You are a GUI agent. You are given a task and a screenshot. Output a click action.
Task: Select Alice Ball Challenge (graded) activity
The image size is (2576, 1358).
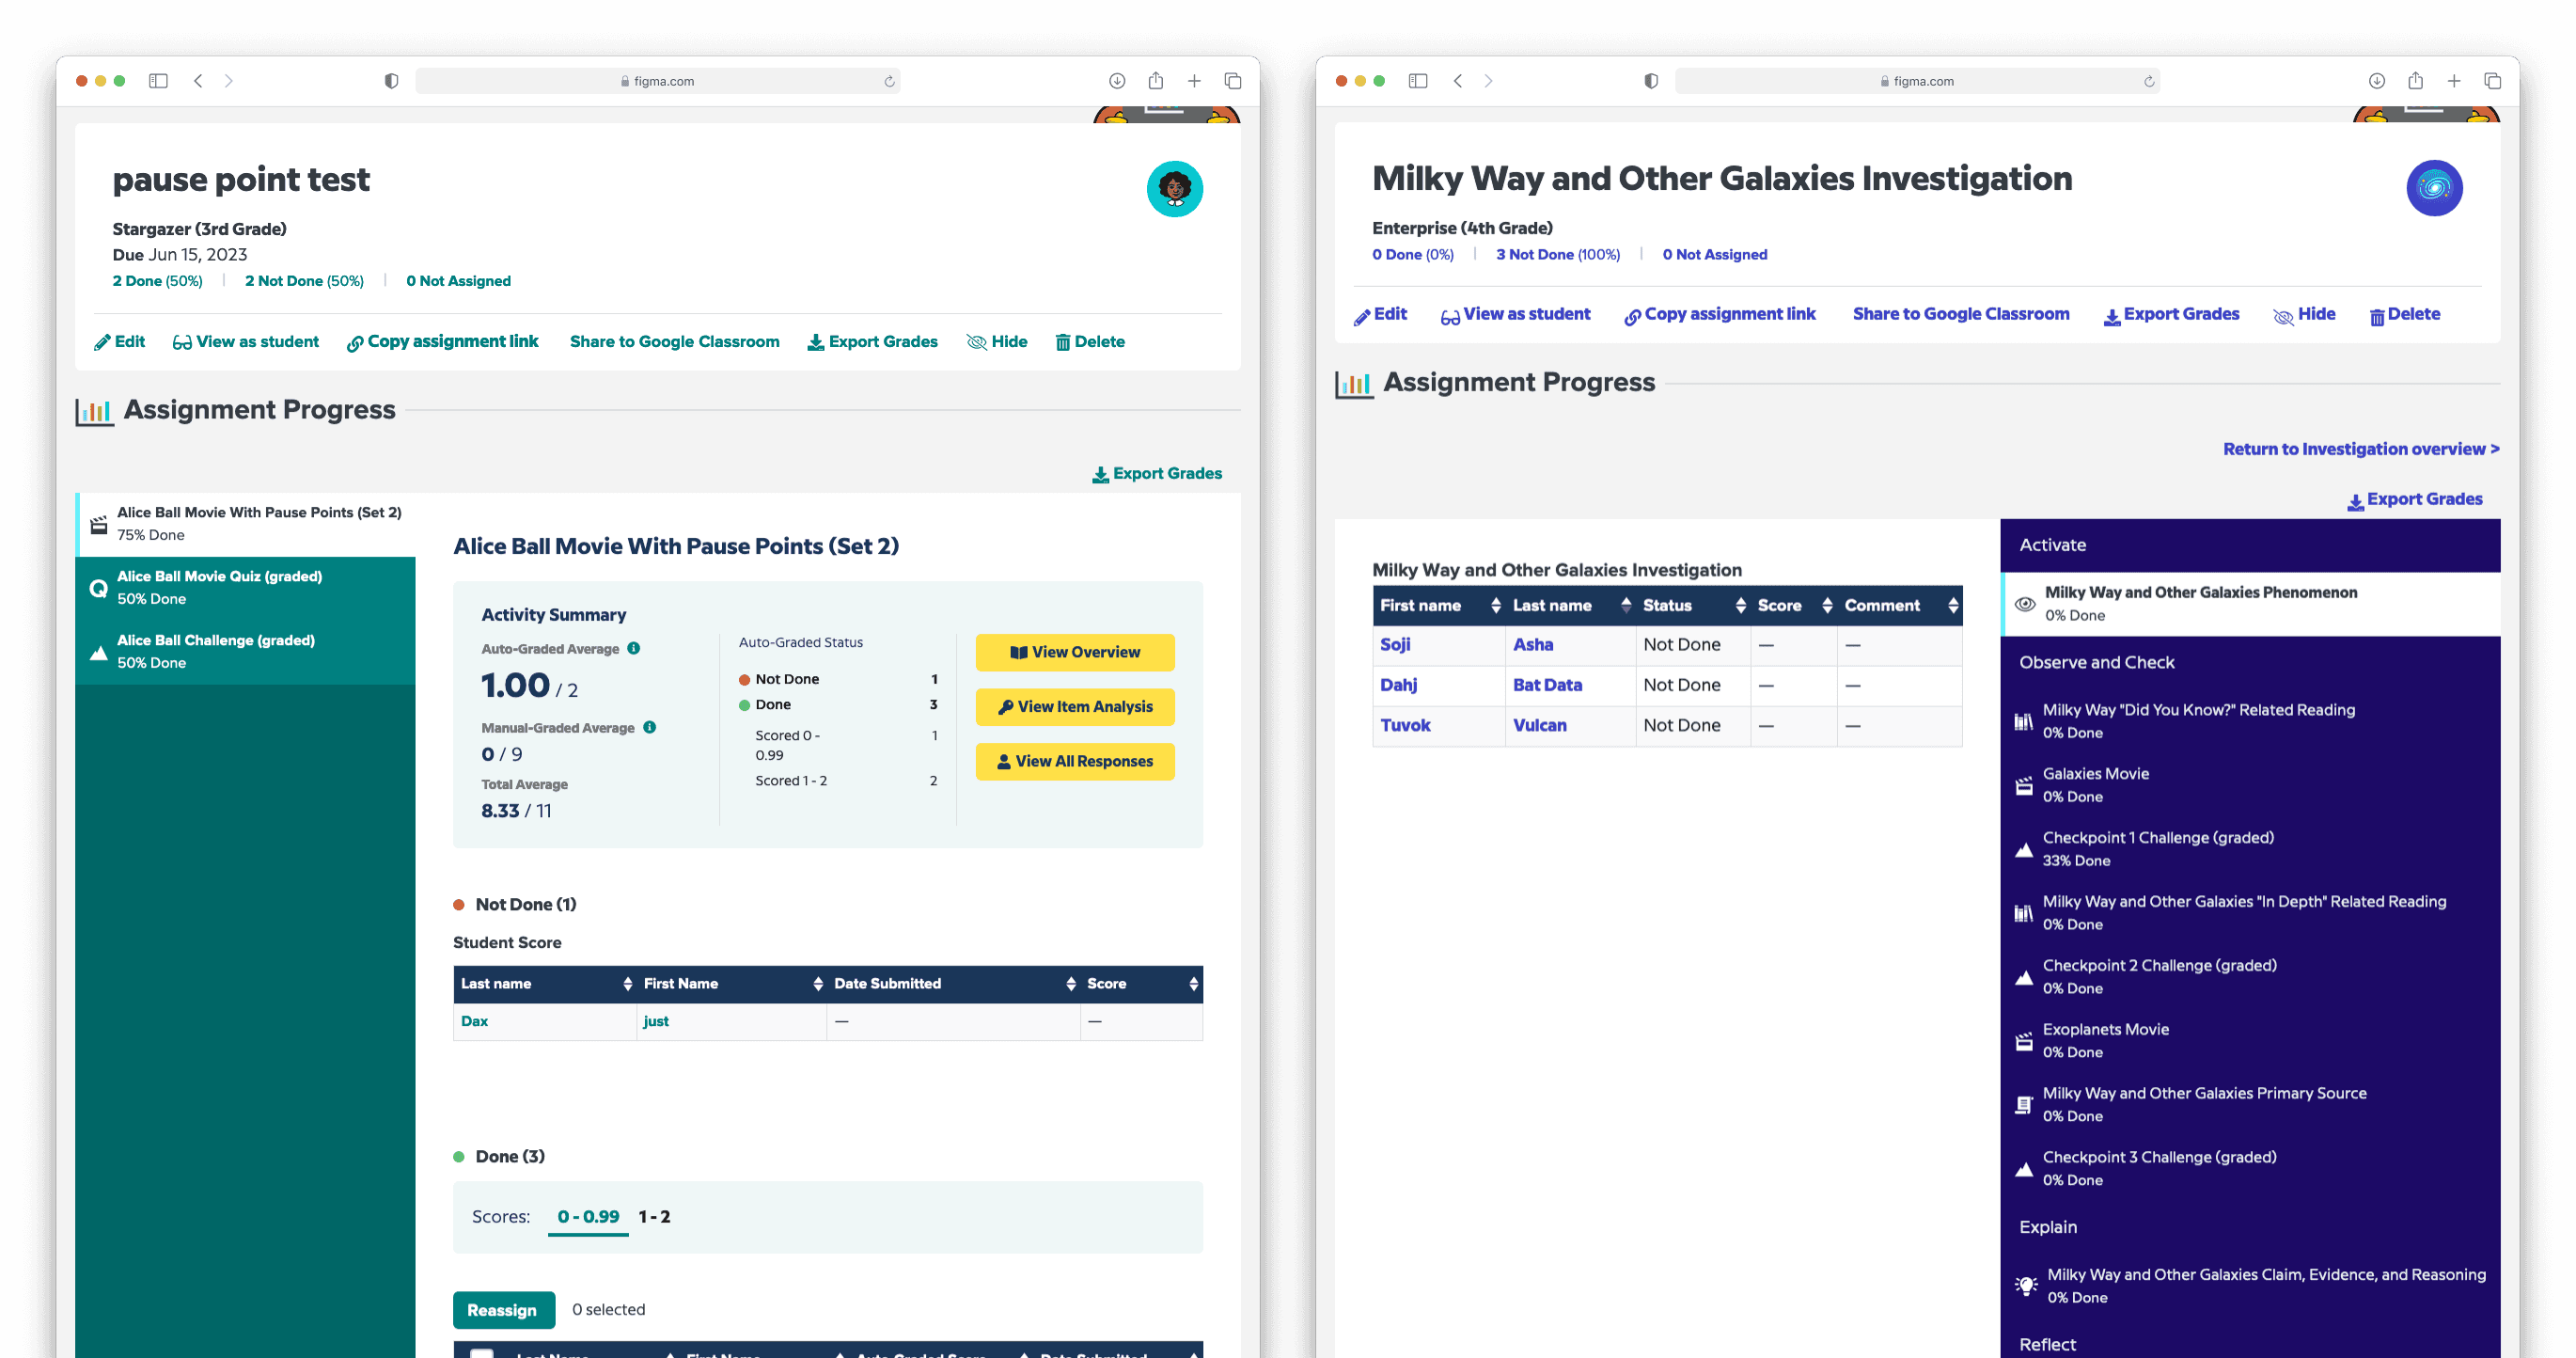246,652
